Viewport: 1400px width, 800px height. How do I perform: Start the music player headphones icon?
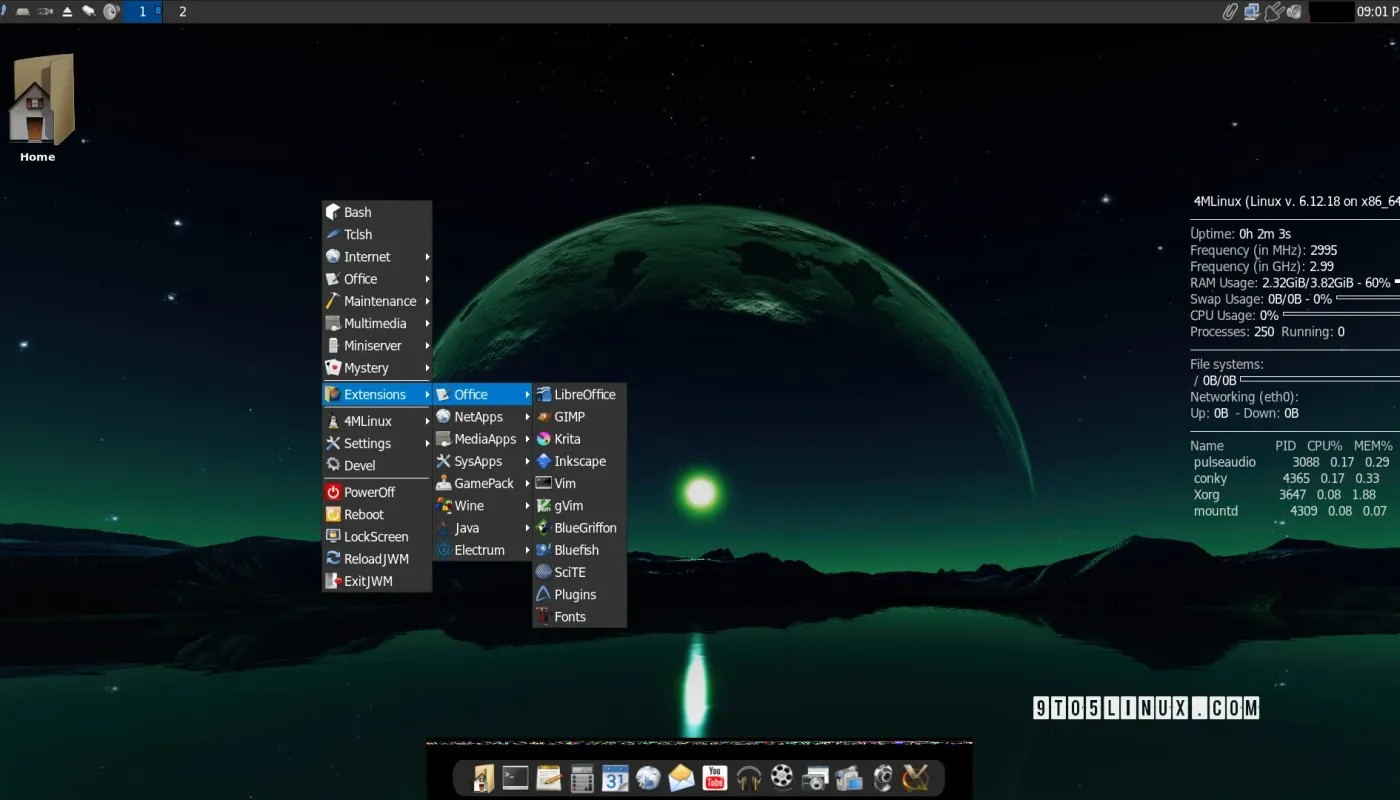click(x=748, y=777)
